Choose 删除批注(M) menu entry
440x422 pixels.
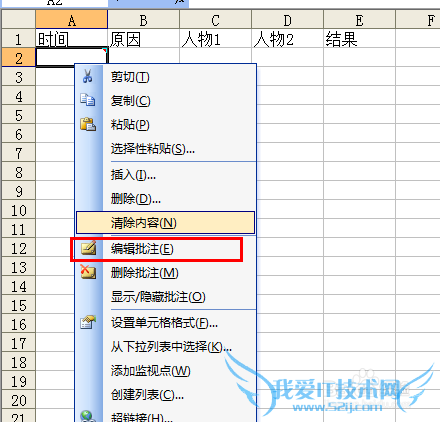pos(165,273)
